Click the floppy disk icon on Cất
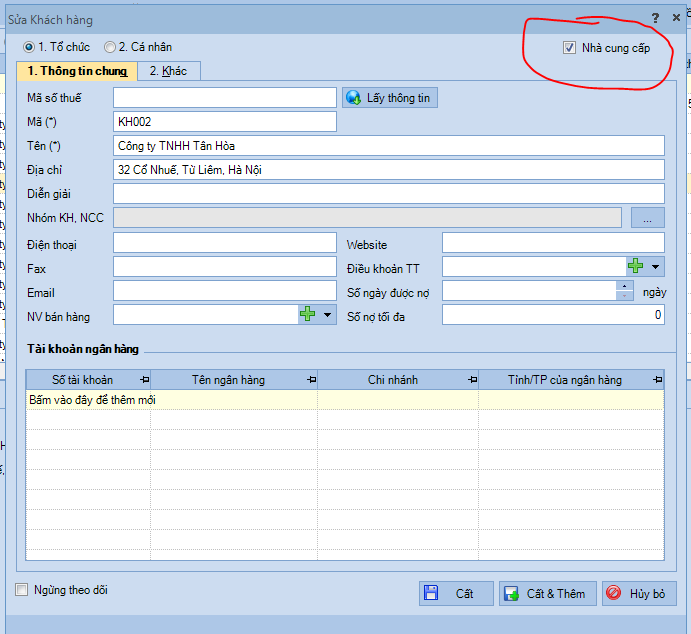This screenshot has height=634, width=691. click(x=431, y=593)
